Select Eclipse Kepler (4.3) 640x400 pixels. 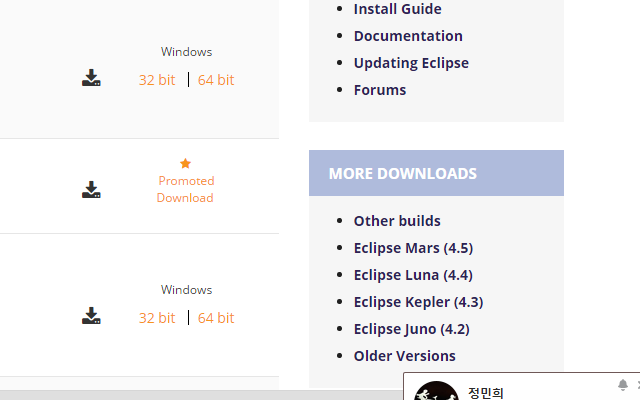pos(418,302)
